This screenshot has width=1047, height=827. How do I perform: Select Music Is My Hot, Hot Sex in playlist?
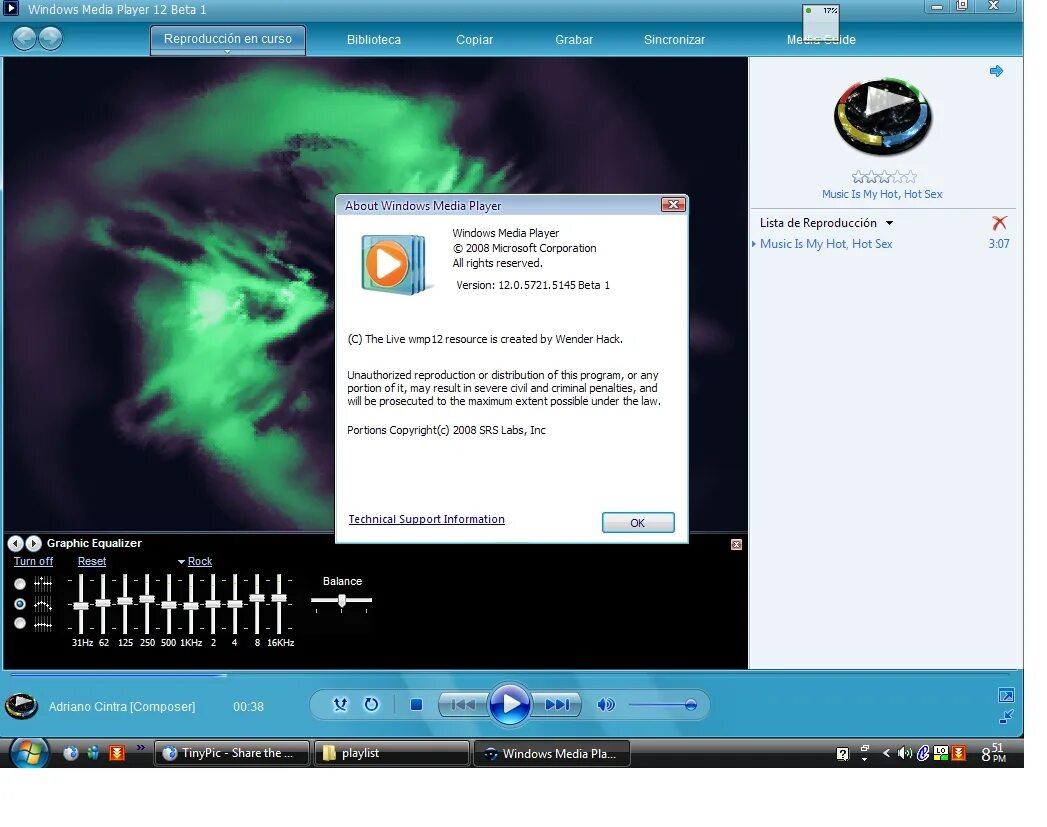tap(825, 244)
